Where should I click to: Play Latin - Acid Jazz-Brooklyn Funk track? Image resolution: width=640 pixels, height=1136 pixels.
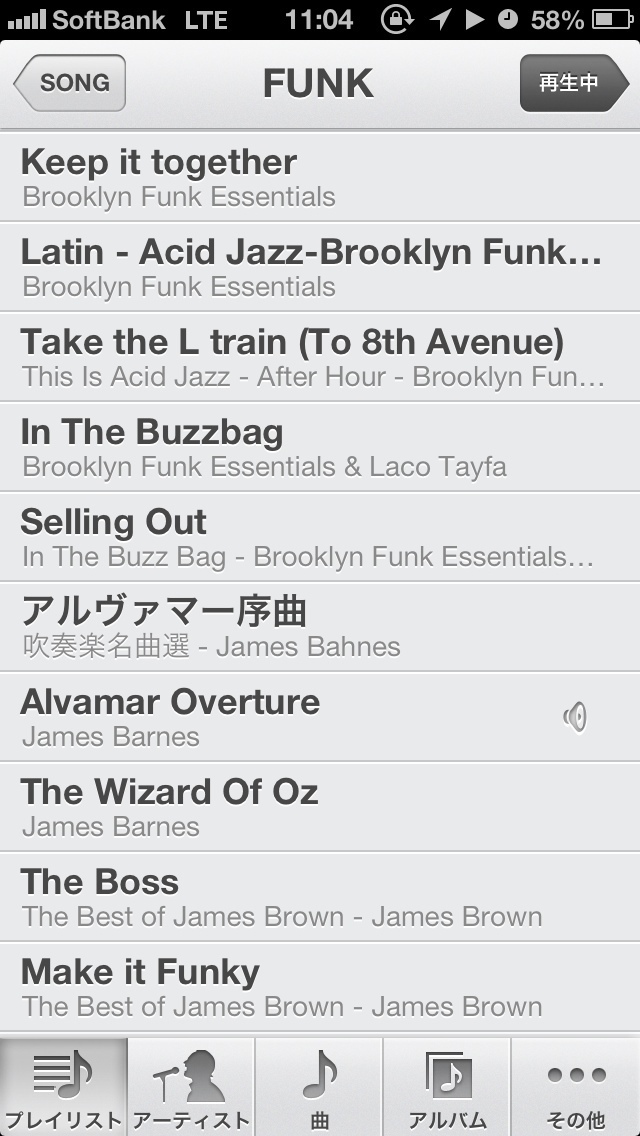(x=320, y=267)
